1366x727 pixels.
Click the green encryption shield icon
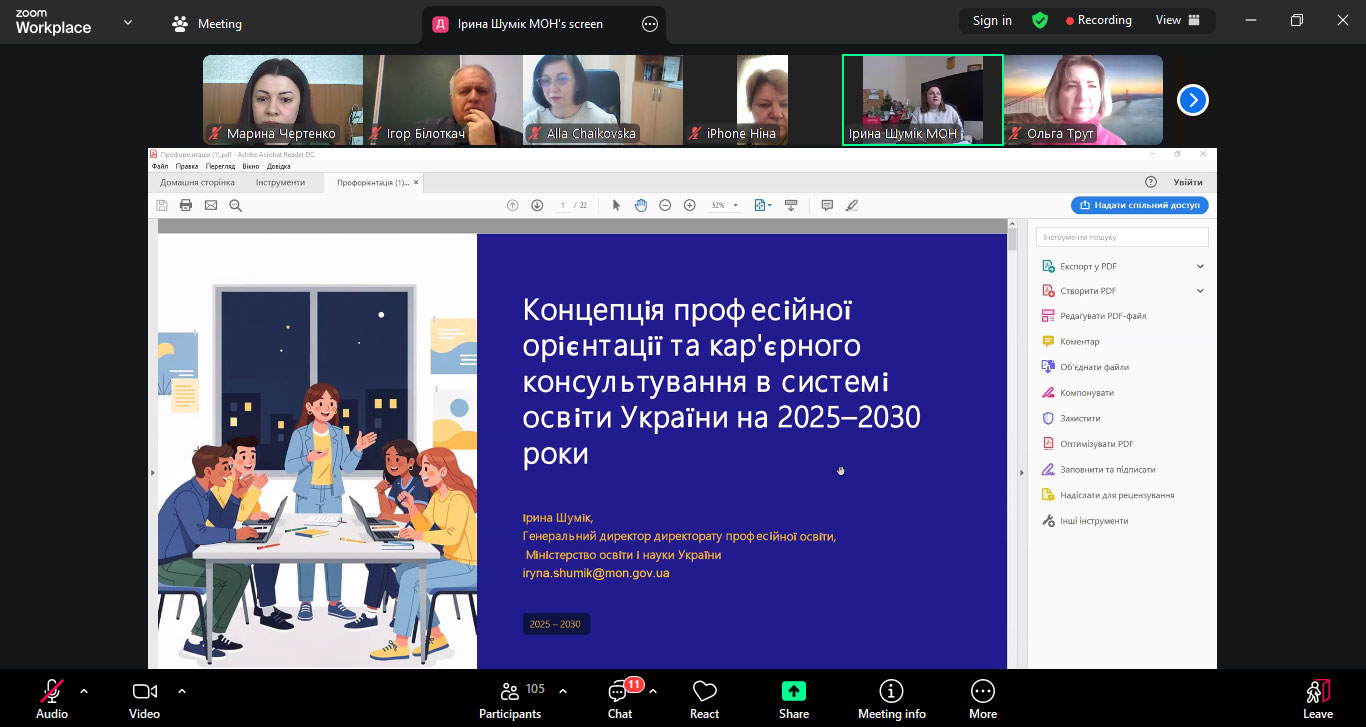[x=1040, y=21]
